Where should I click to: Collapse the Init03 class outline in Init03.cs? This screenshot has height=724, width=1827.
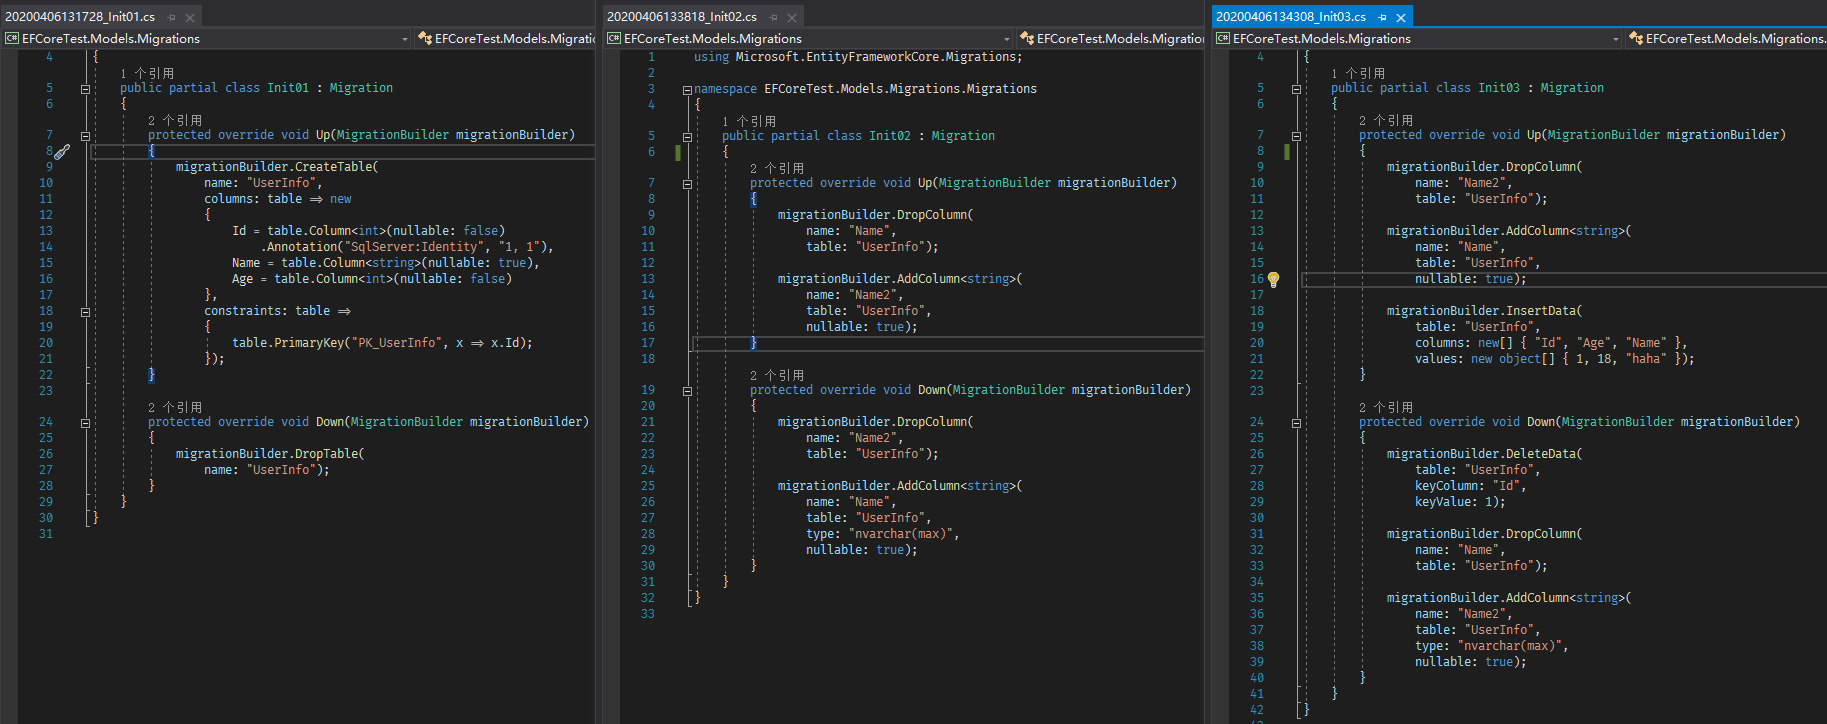[x=1296, y=89]
